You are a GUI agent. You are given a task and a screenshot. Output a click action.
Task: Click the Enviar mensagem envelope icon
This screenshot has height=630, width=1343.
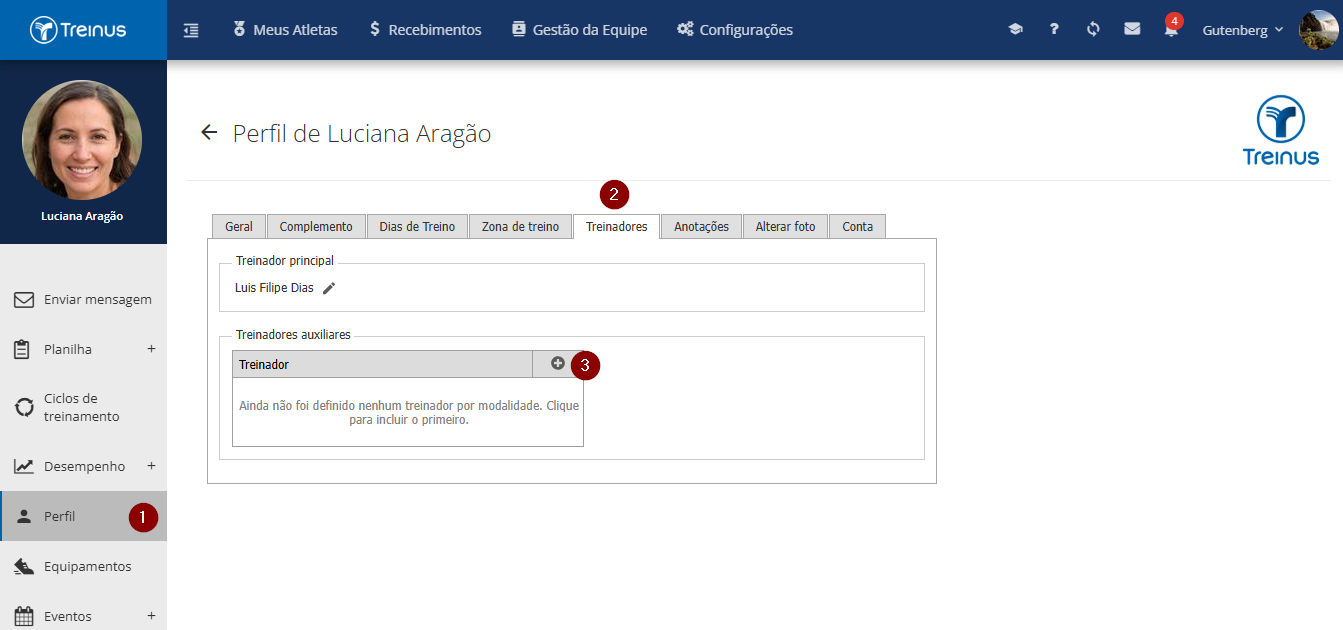click(24, 299)
